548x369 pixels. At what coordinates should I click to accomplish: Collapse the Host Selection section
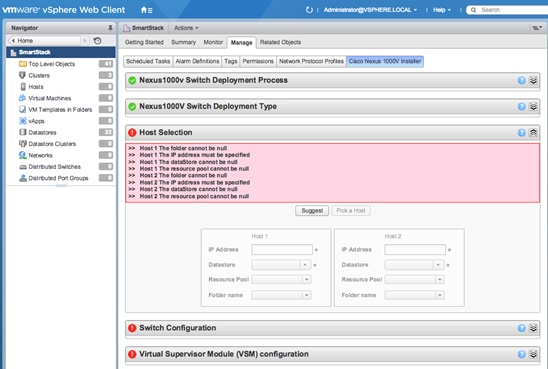click(533, 133)
